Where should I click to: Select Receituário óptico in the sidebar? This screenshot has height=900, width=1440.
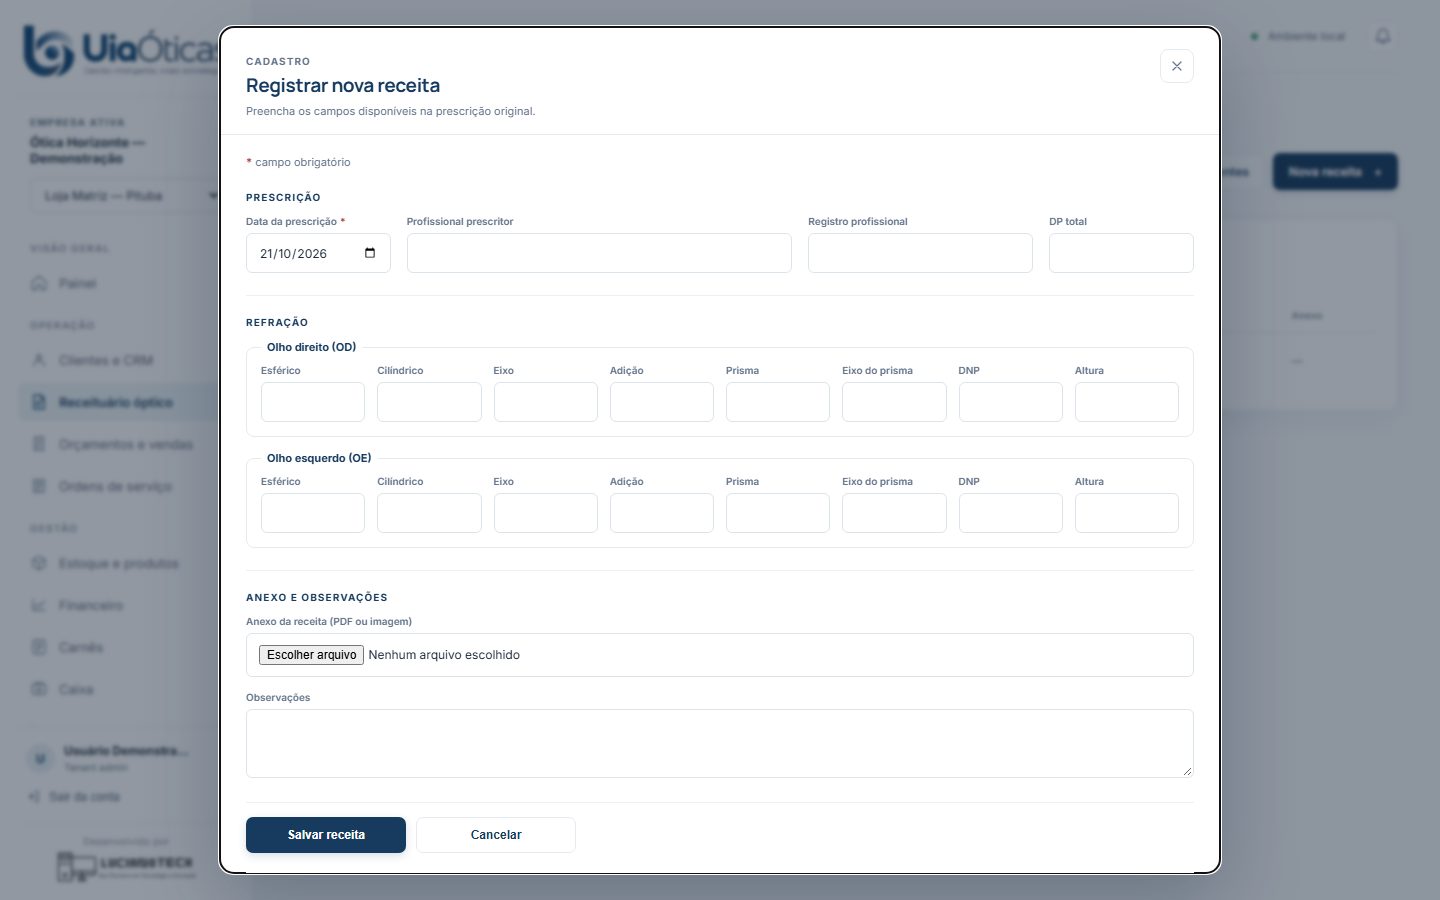pos(120,402)
